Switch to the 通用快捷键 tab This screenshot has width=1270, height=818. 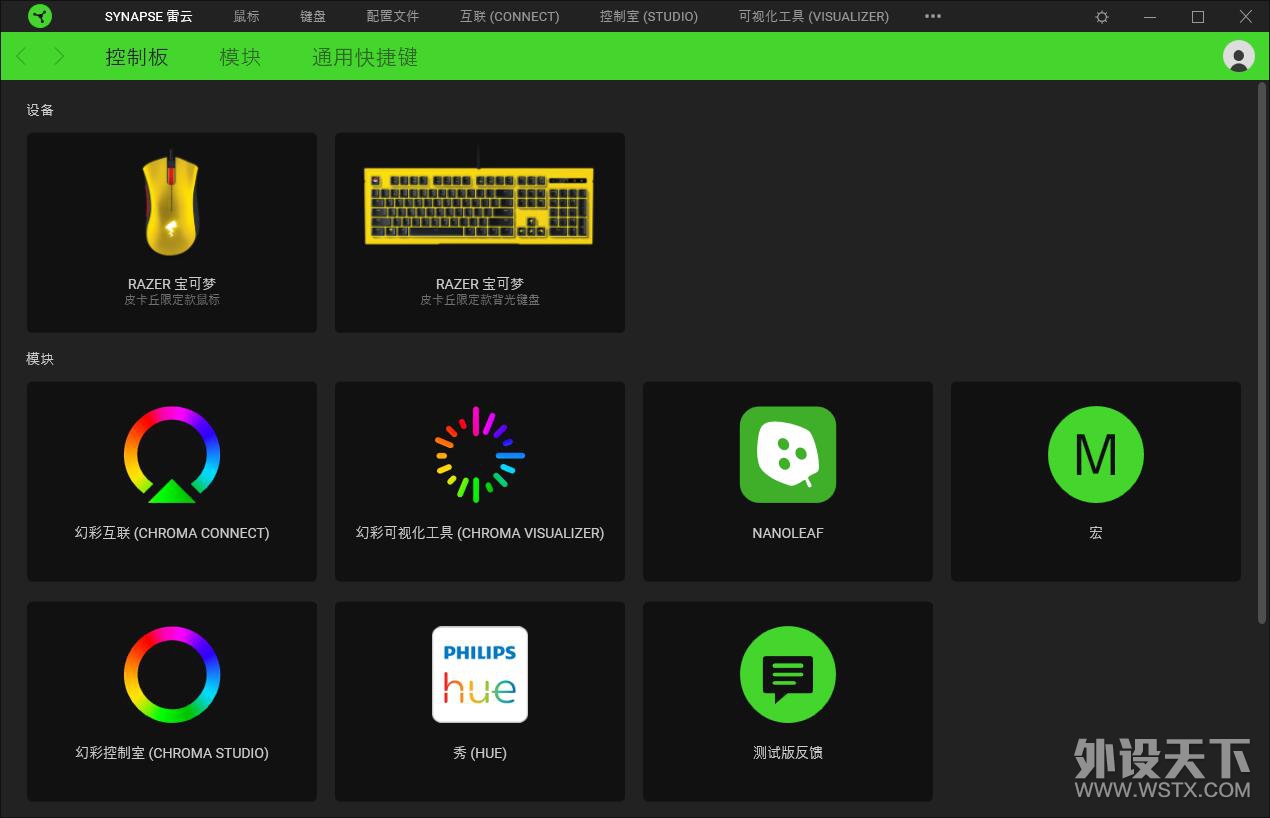(364, 57)
